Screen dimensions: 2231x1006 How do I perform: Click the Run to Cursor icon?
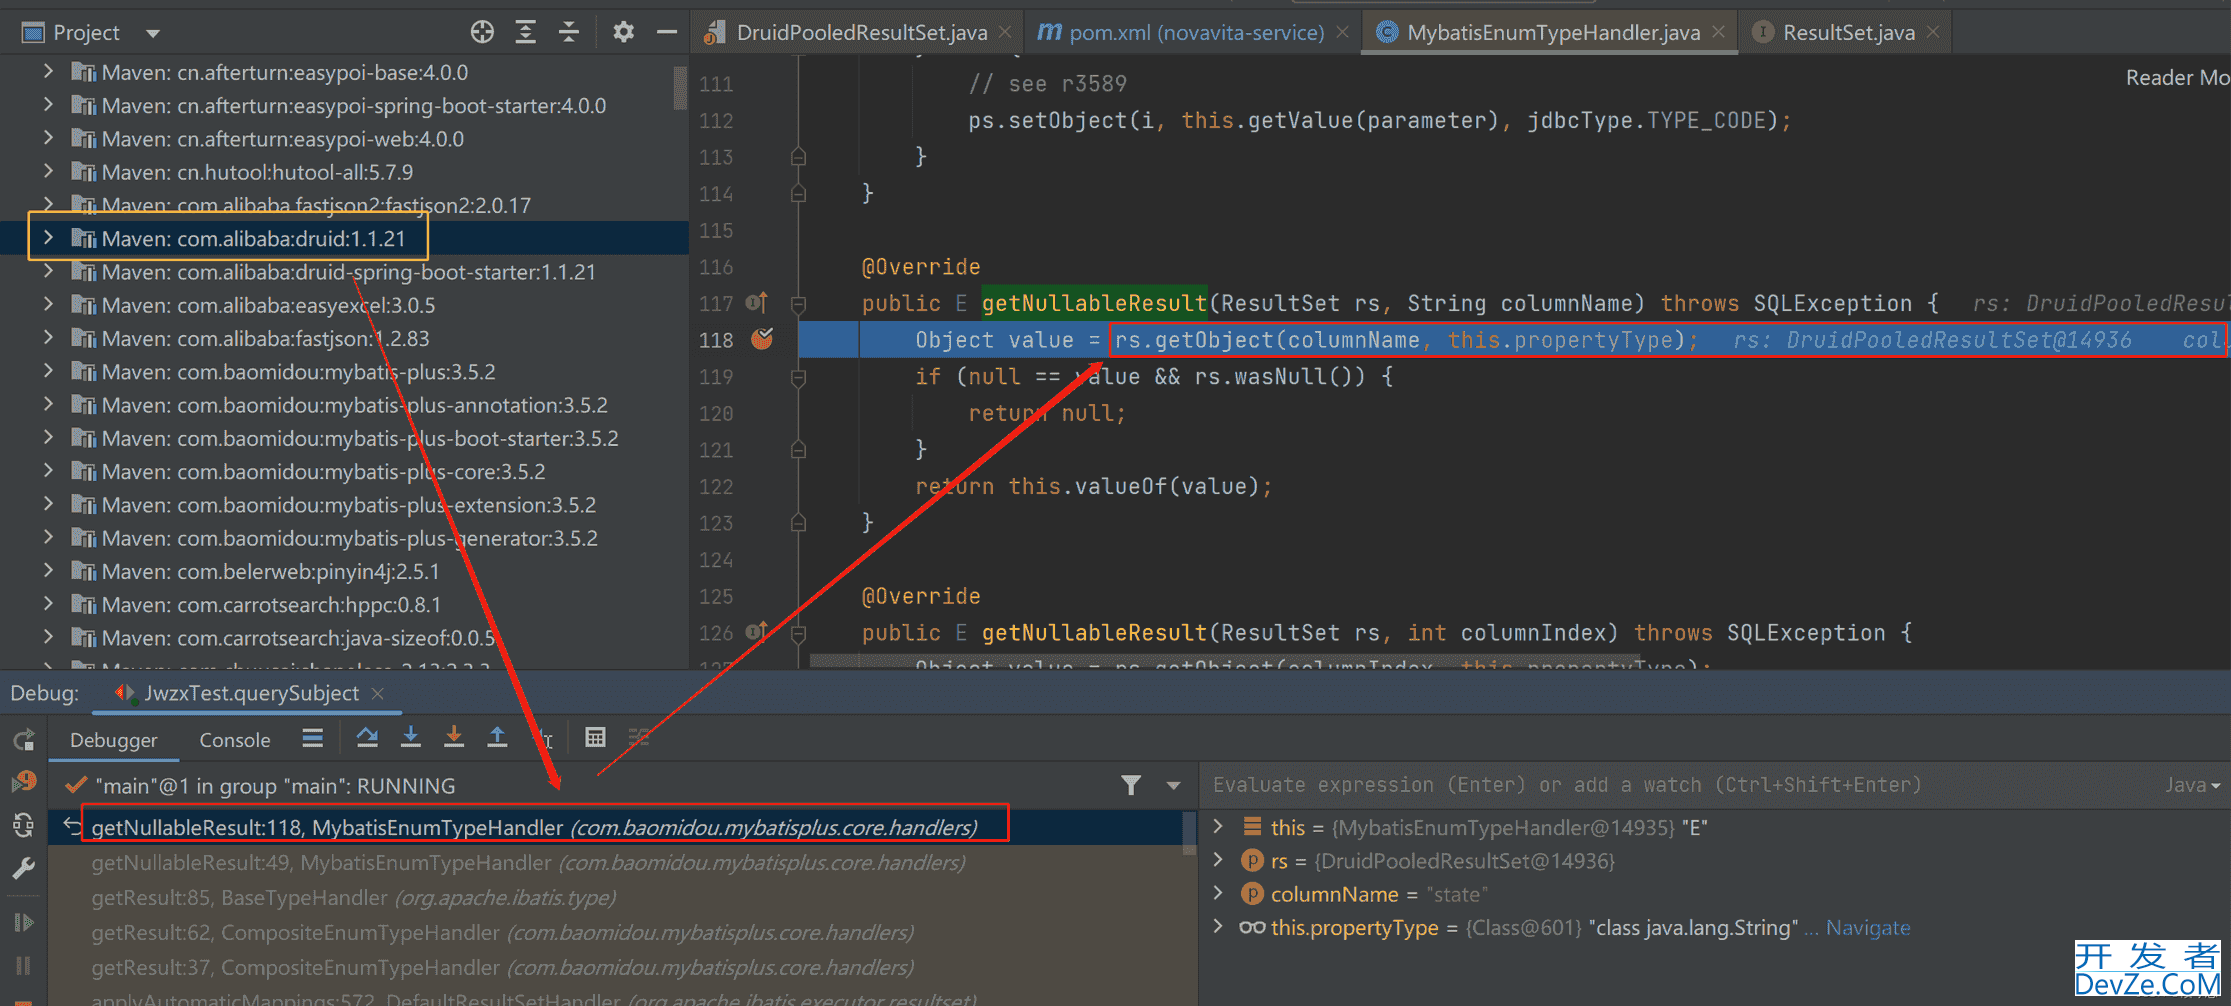pos(544,738)
